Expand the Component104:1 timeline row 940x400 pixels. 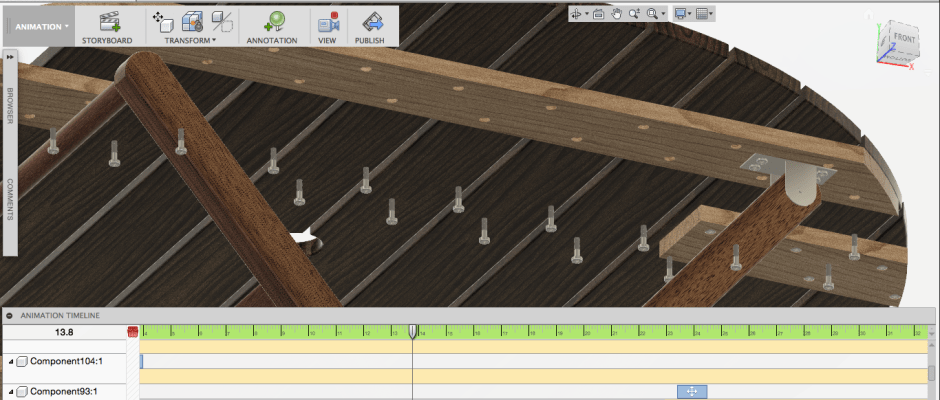11,361
